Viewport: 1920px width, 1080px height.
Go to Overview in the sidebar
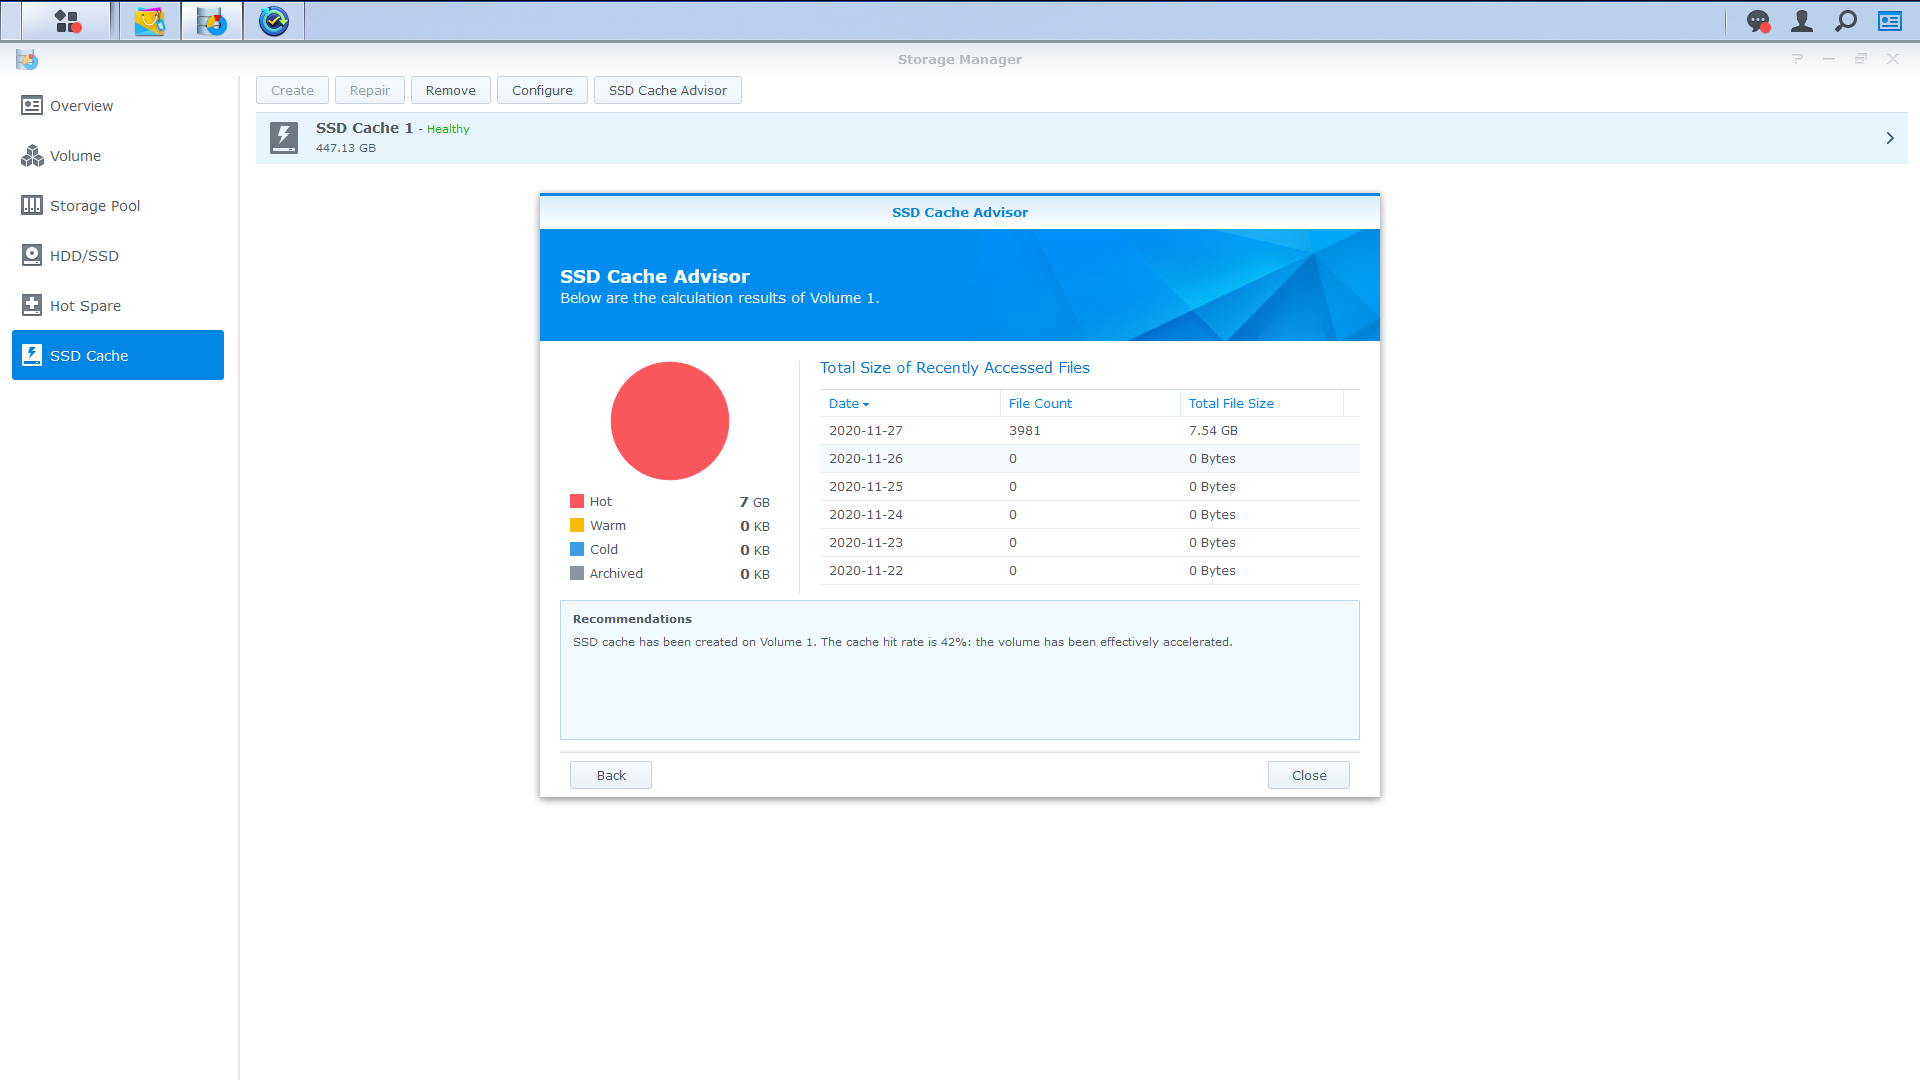click(x=81, y=106)
